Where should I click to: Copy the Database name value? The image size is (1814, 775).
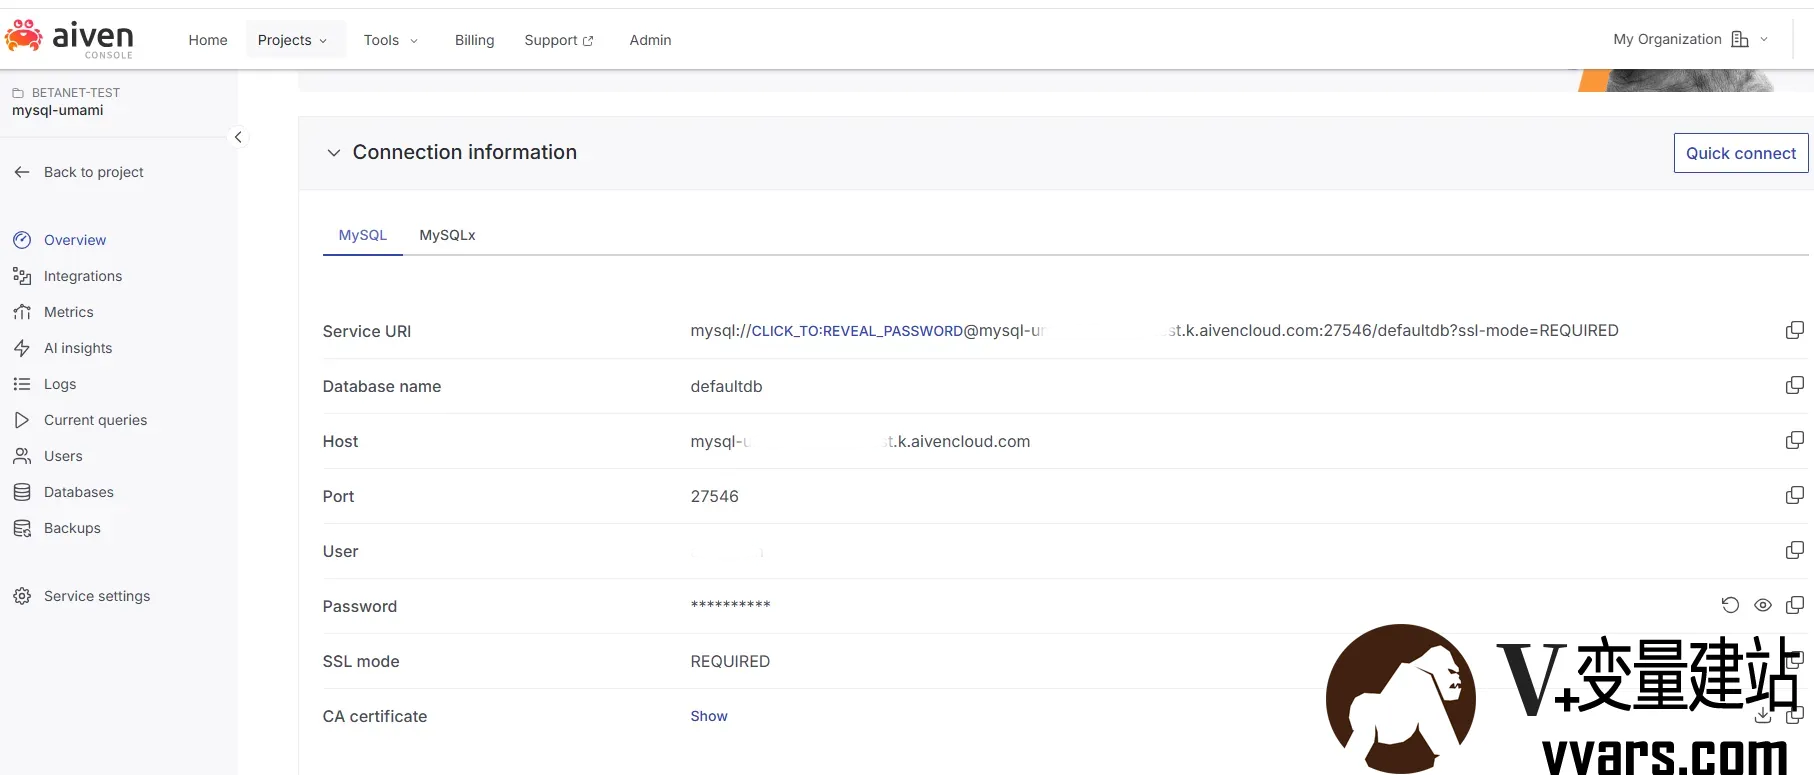(x=1795, y=385)
